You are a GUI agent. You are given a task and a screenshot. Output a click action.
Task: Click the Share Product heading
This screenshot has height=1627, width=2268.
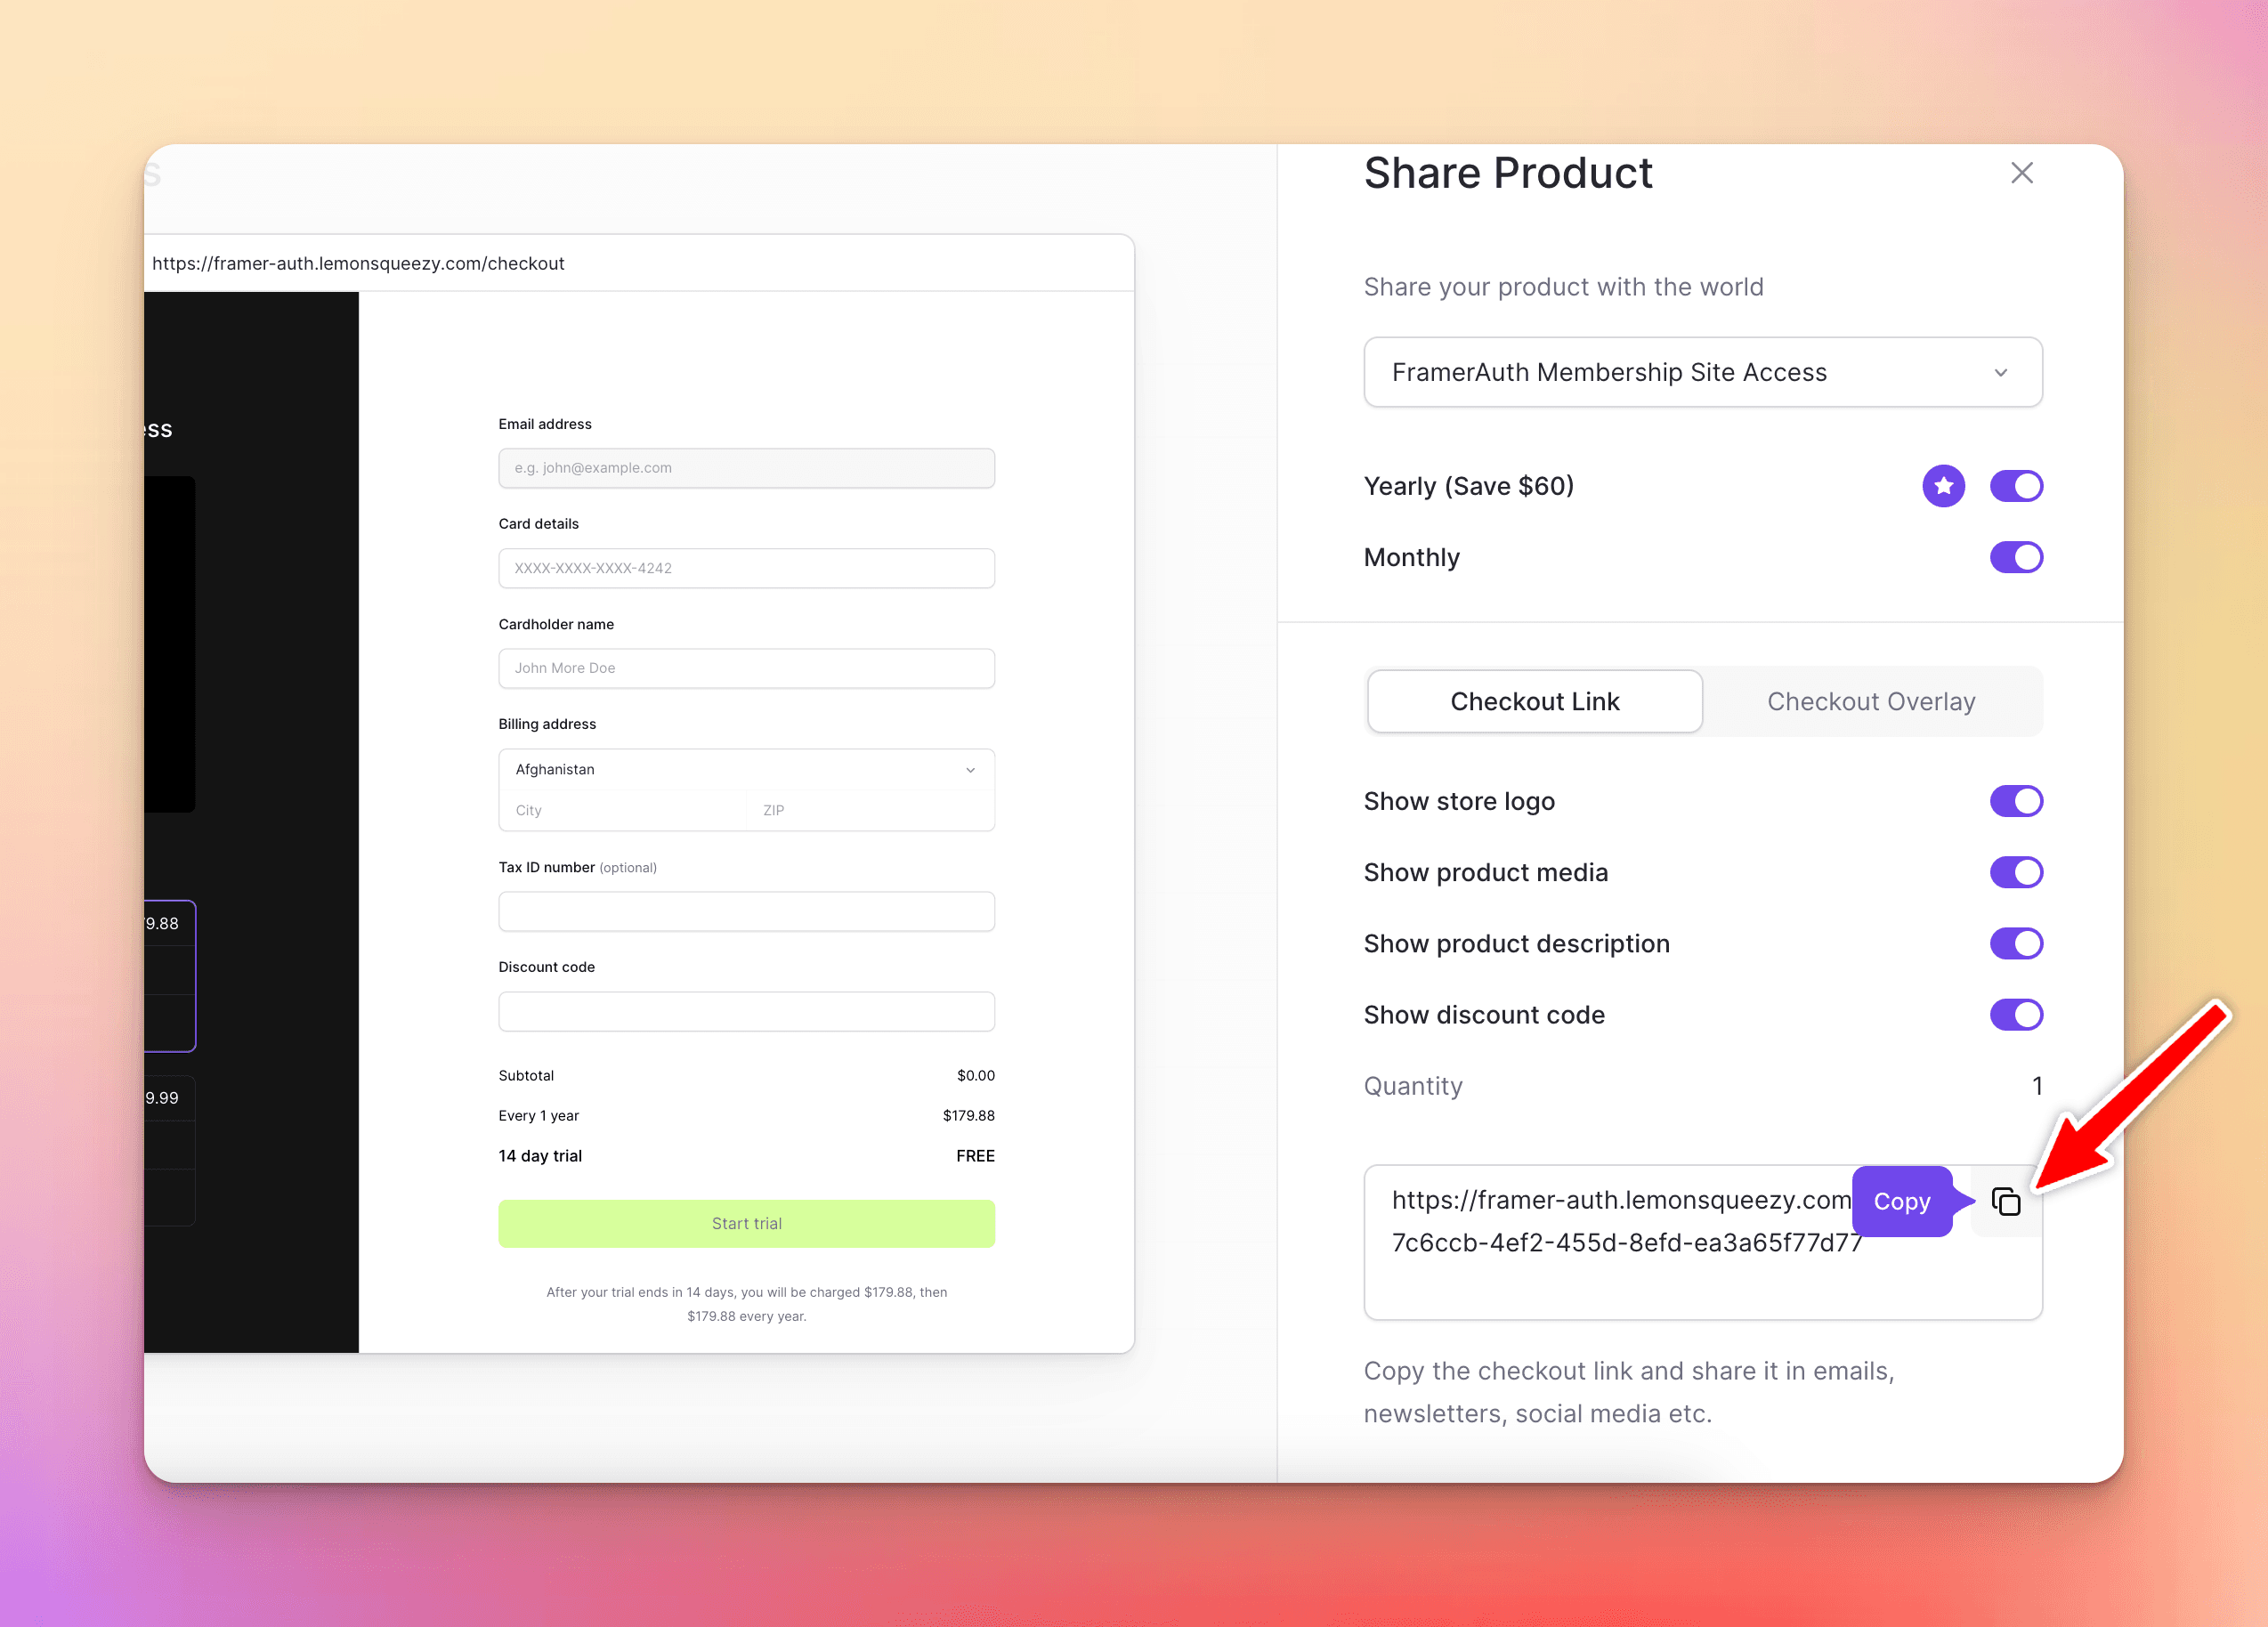coord(1508,173)
